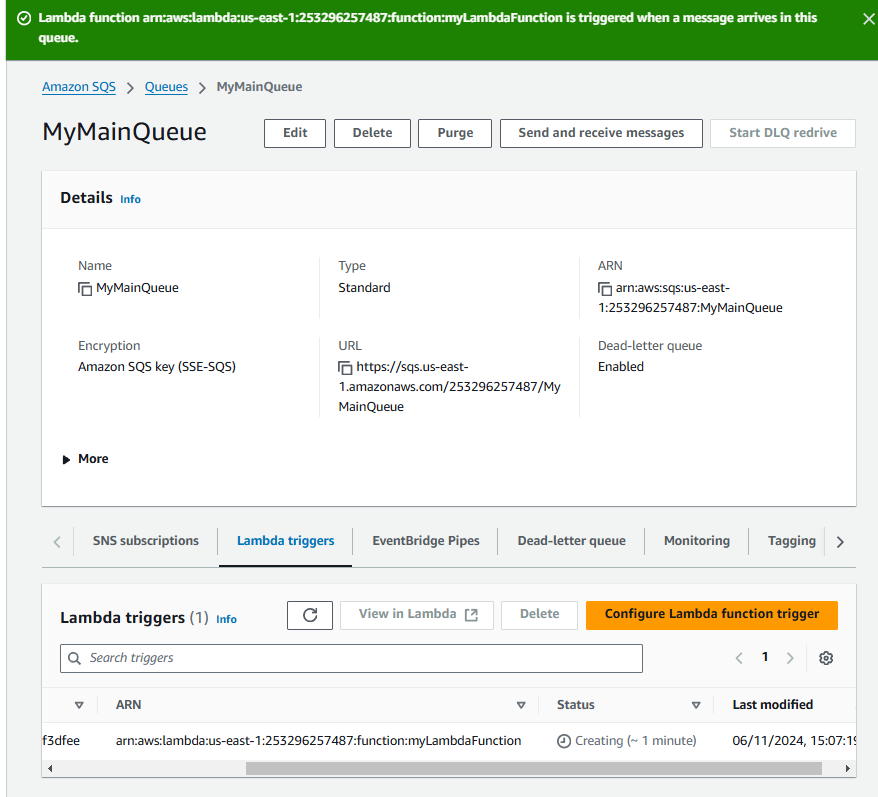Open the filter dropdown on the first trigger column
This screenshot has width=878, height=797.
point(79,705)
